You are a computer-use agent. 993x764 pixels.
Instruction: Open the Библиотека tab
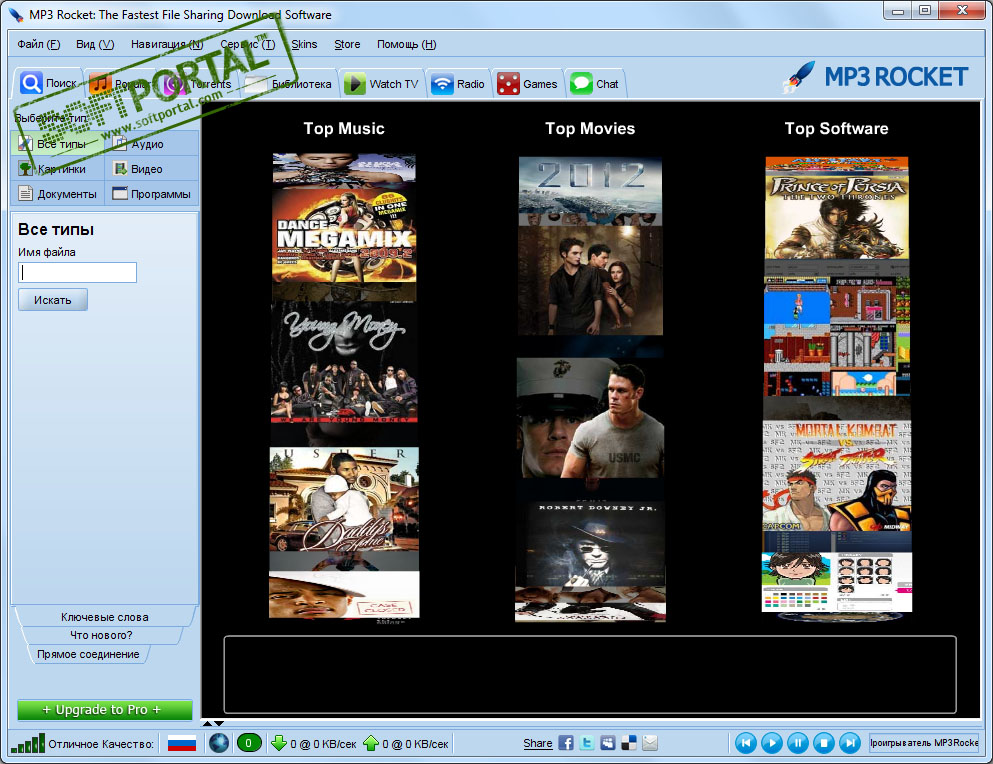coord(289,84)
